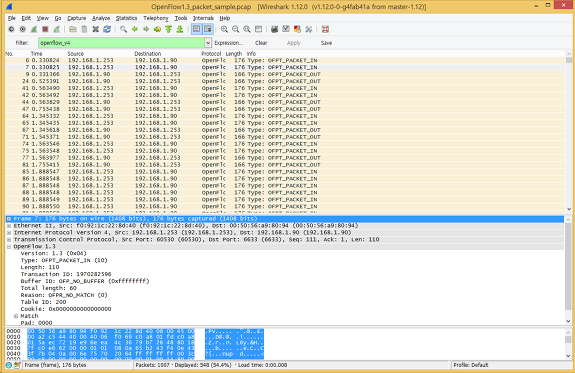Open a capture file

click(73, 29)
